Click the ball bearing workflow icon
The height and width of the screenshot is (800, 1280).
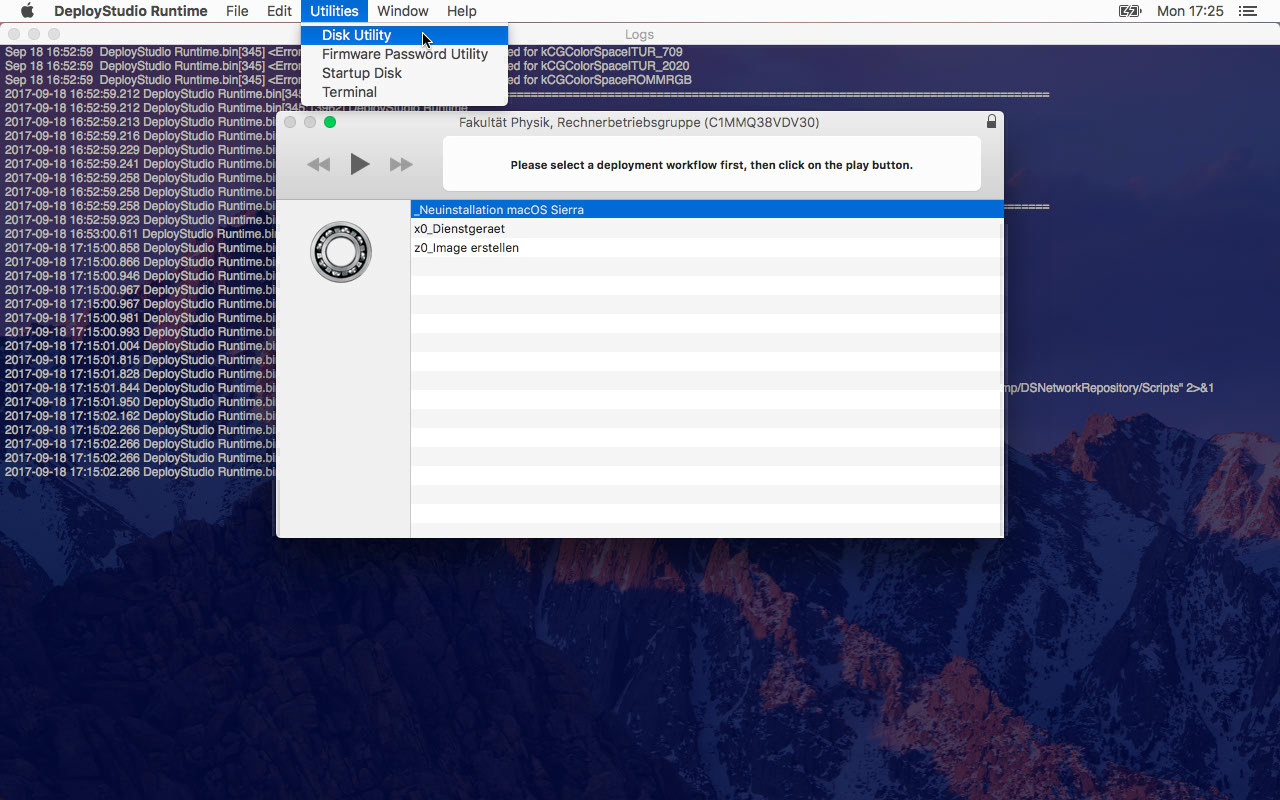click(x=341, y=252)
